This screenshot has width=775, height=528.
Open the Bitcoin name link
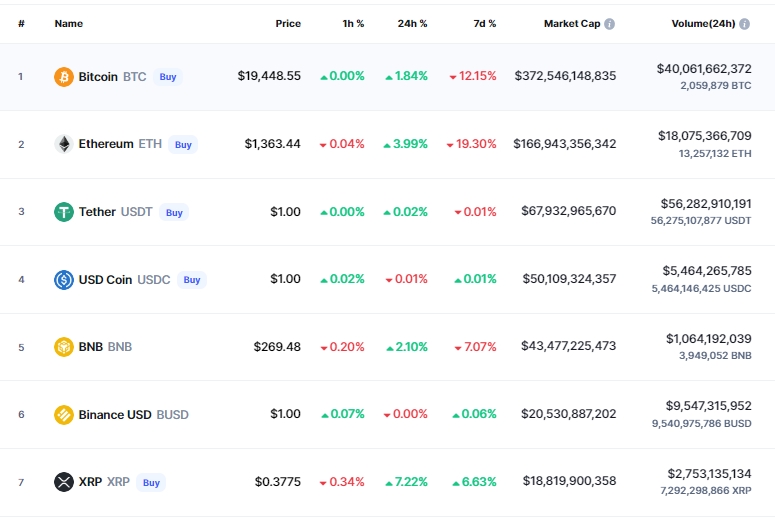pyautogui.click(x=98, y=77)
